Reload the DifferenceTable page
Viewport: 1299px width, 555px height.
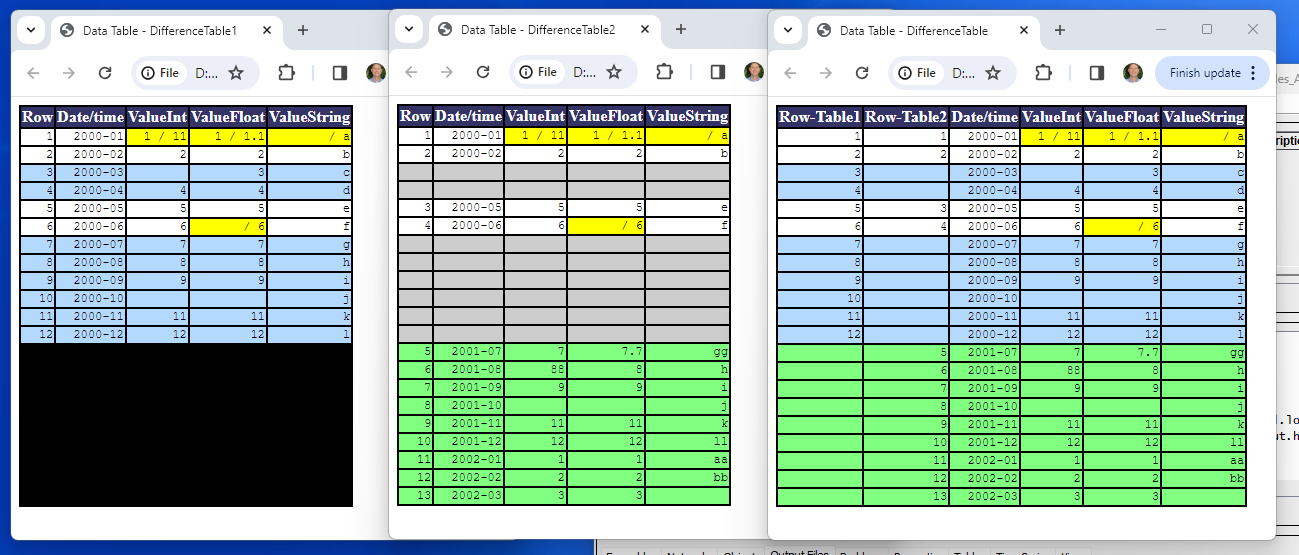pos(862,72)
